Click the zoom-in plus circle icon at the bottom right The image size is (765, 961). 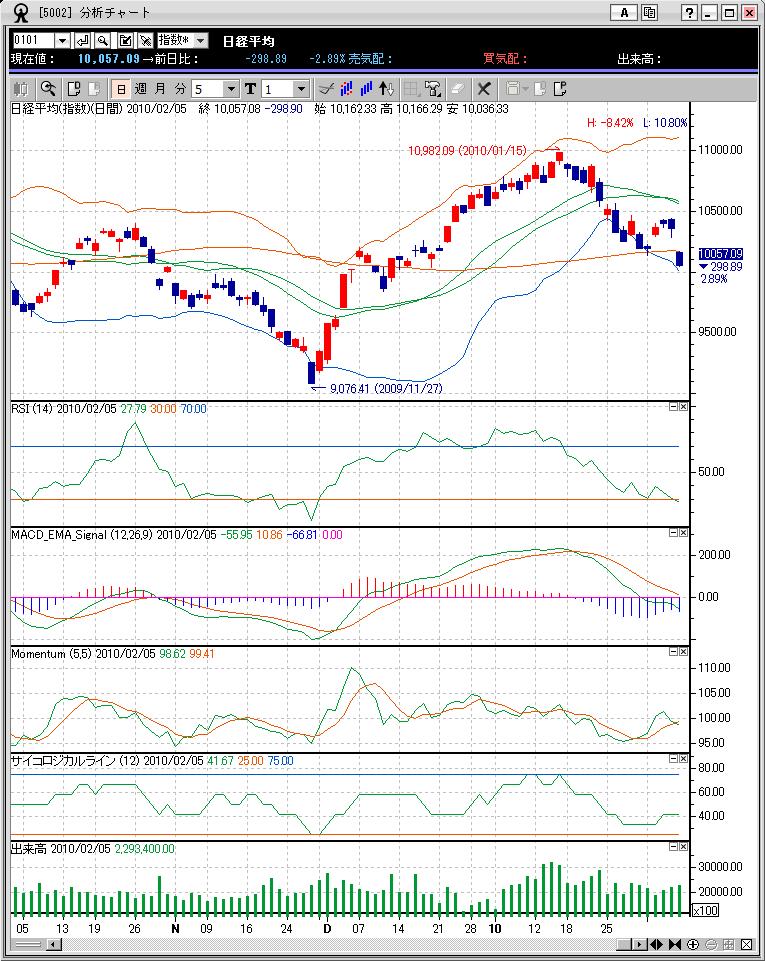point(694,944)
